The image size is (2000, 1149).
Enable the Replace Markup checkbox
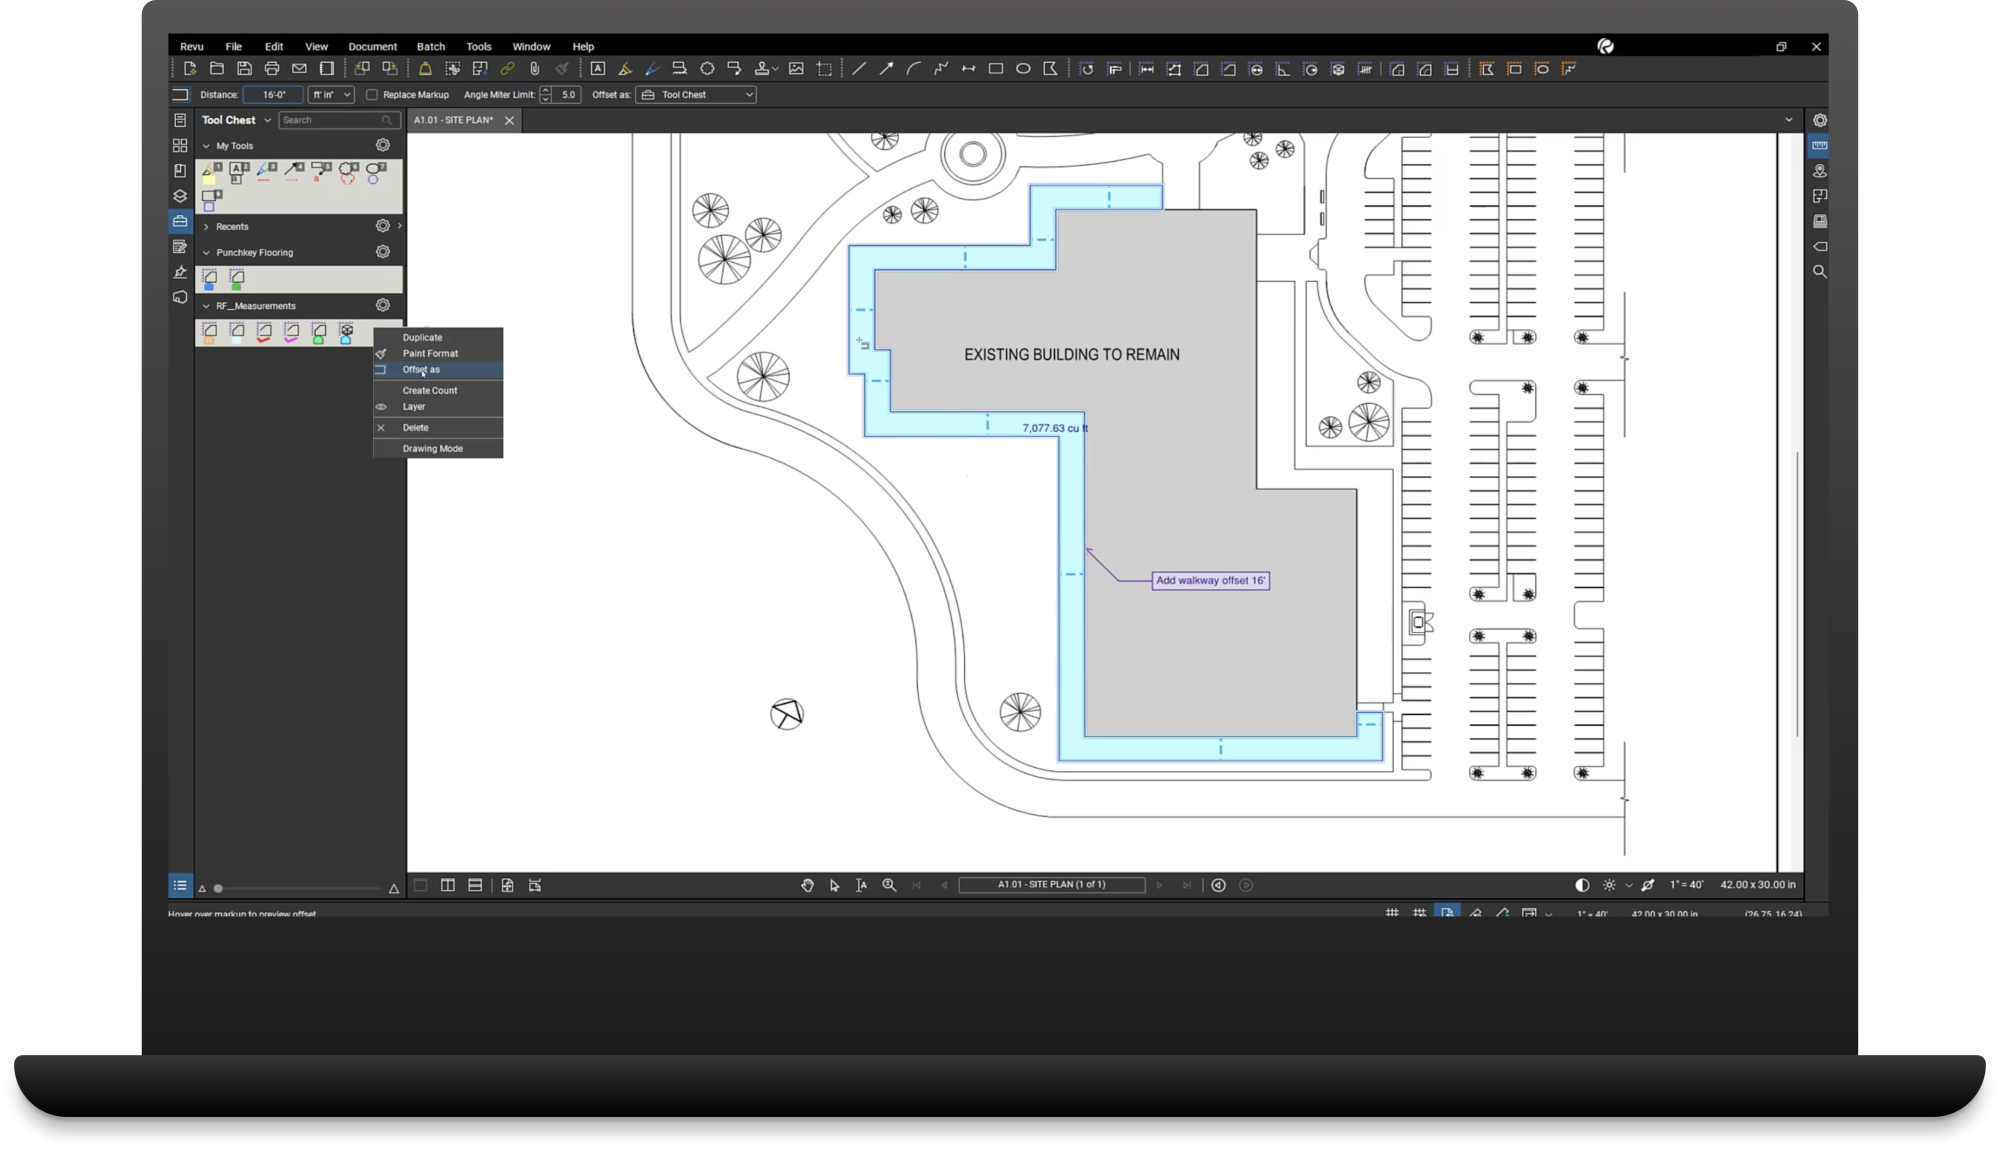pos(372,95)
